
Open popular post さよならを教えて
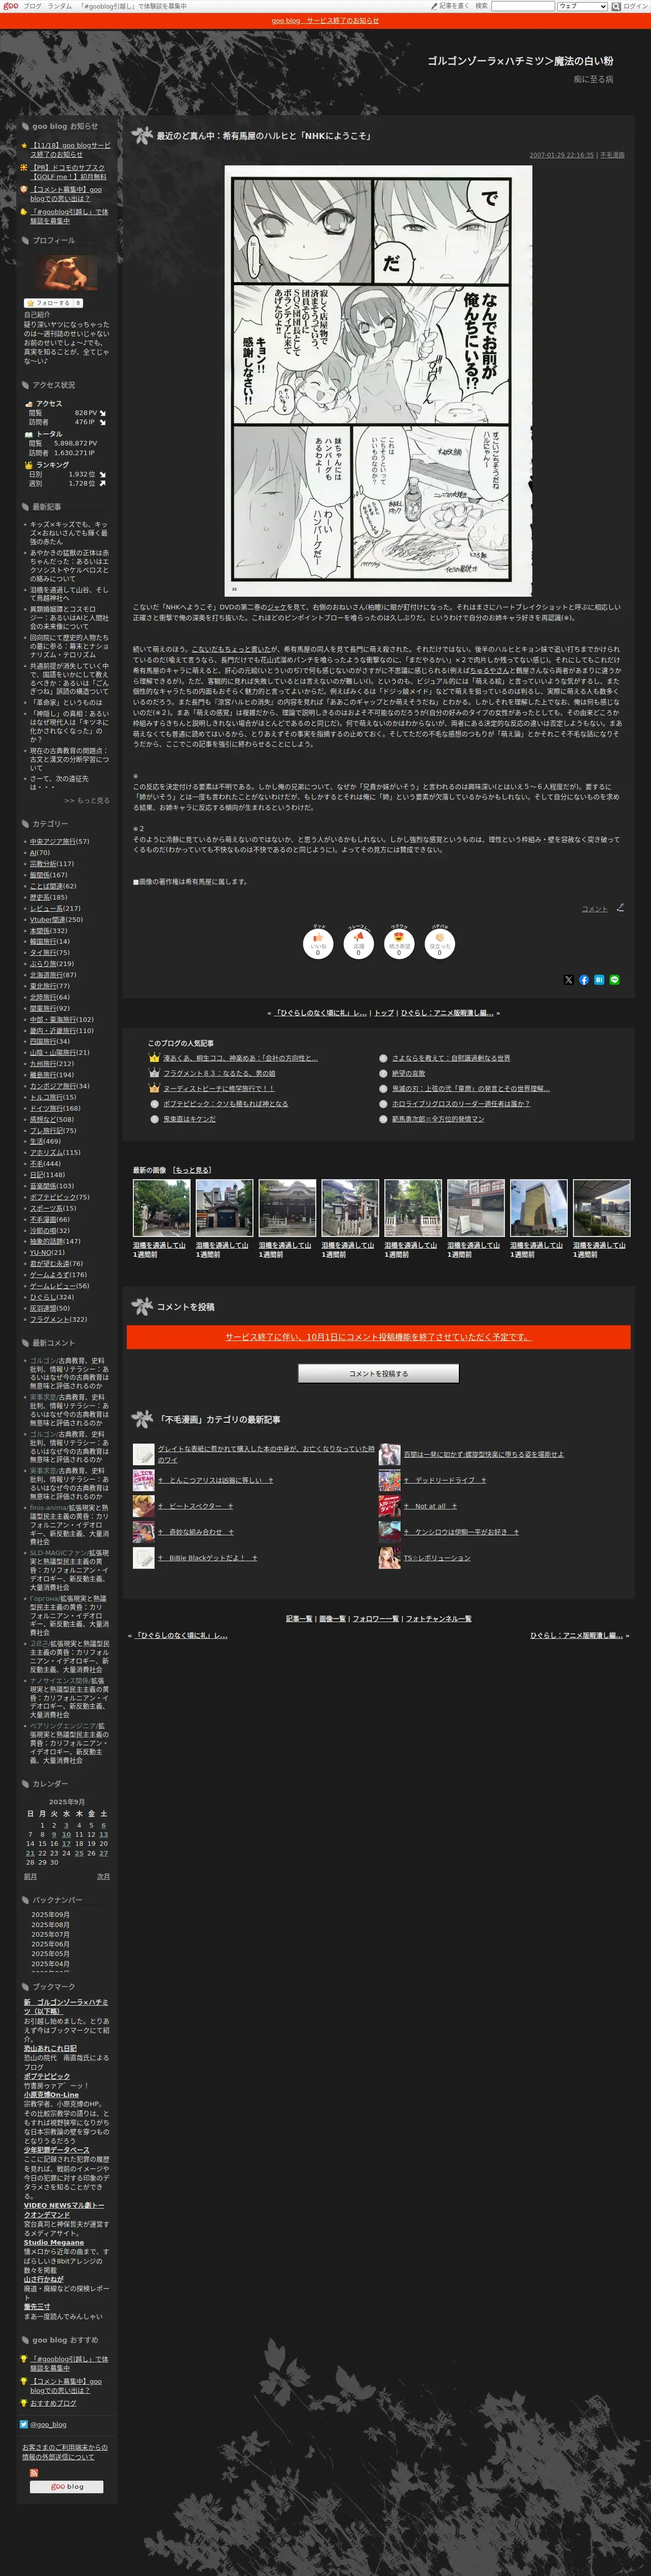[x=451, y=1058]
